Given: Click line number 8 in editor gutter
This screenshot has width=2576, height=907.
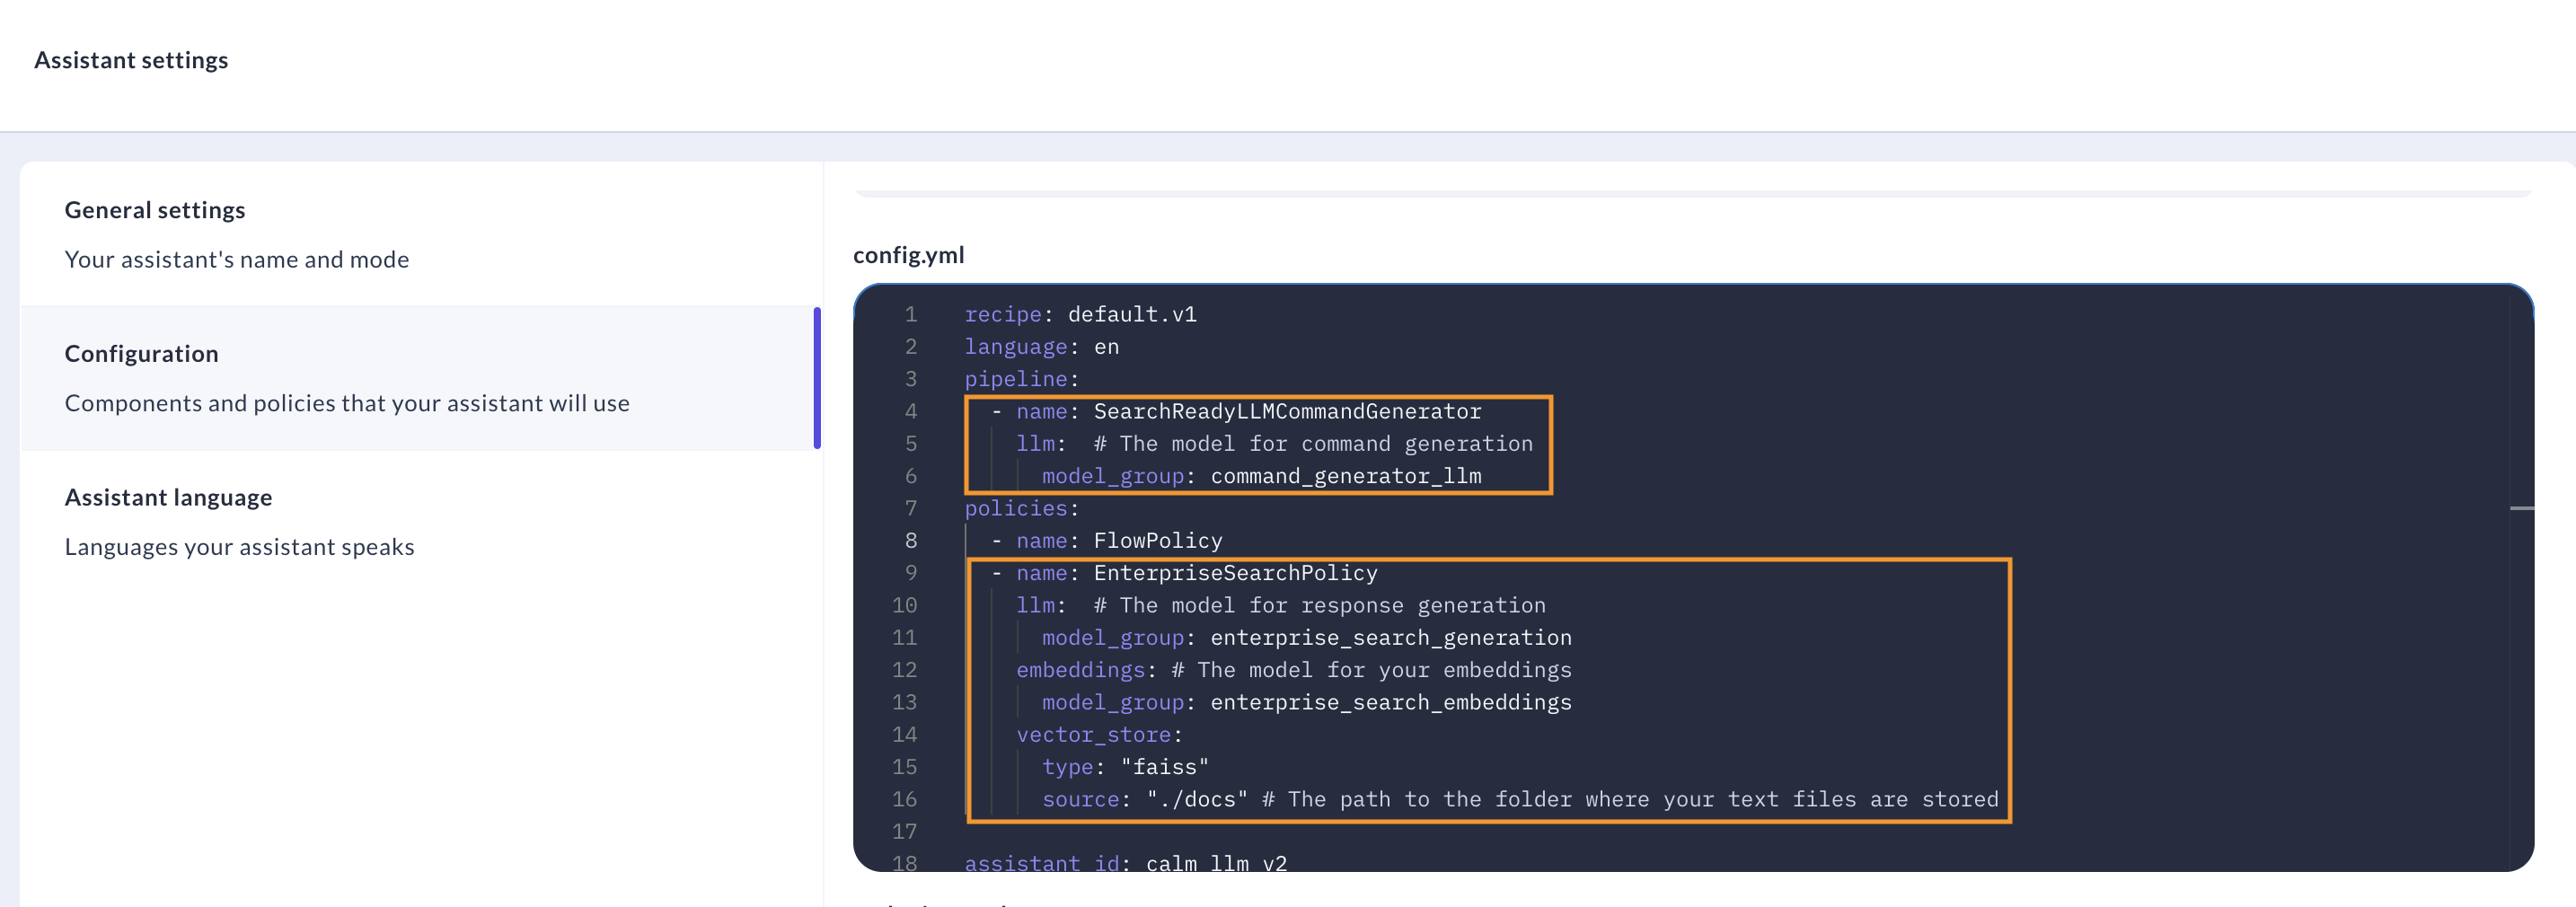Looking at the screenshot, I should click(x=910, y=540).
